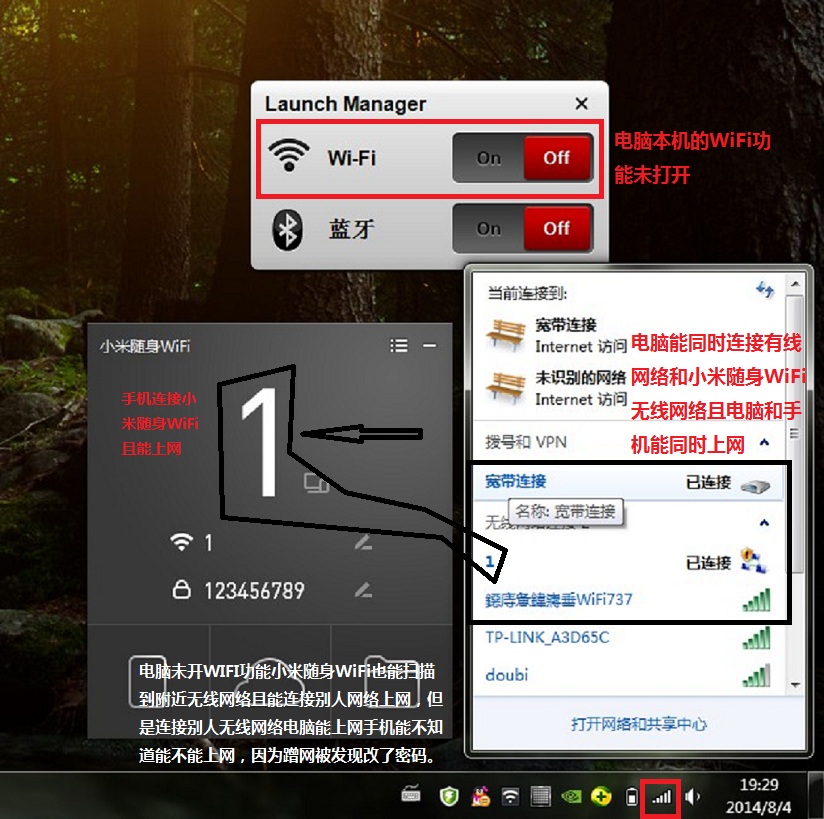
Task: Open the Xiaomi WiFi tray icon
Action: coord(510,797)
